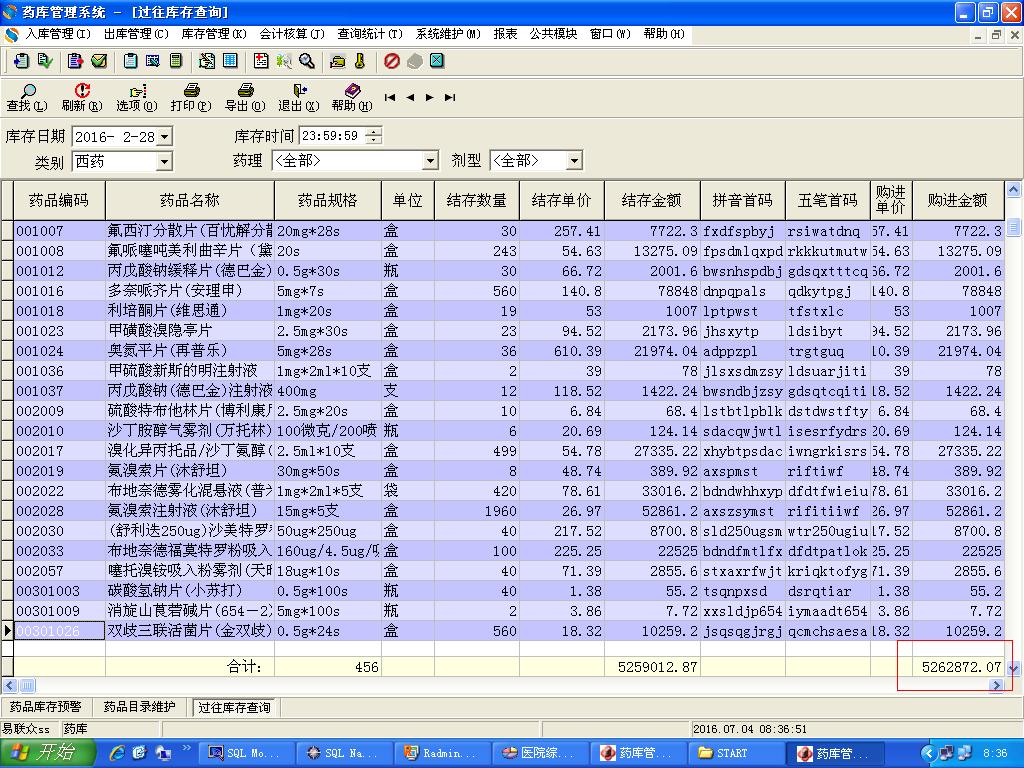
Task: Open 帮助(H) help book icon
Action: 352,97
